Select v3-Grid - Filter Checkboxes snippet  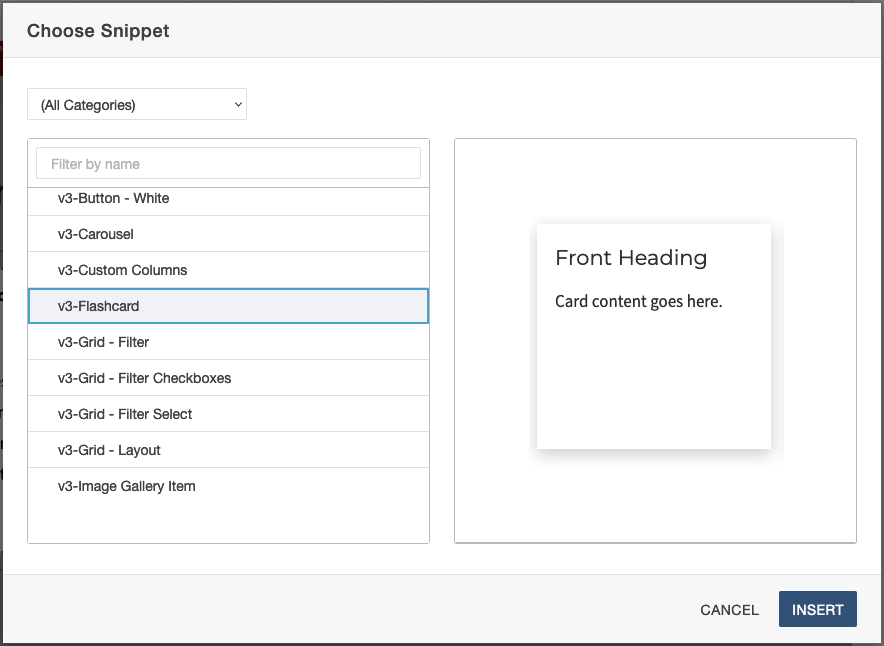coord(228,378)
